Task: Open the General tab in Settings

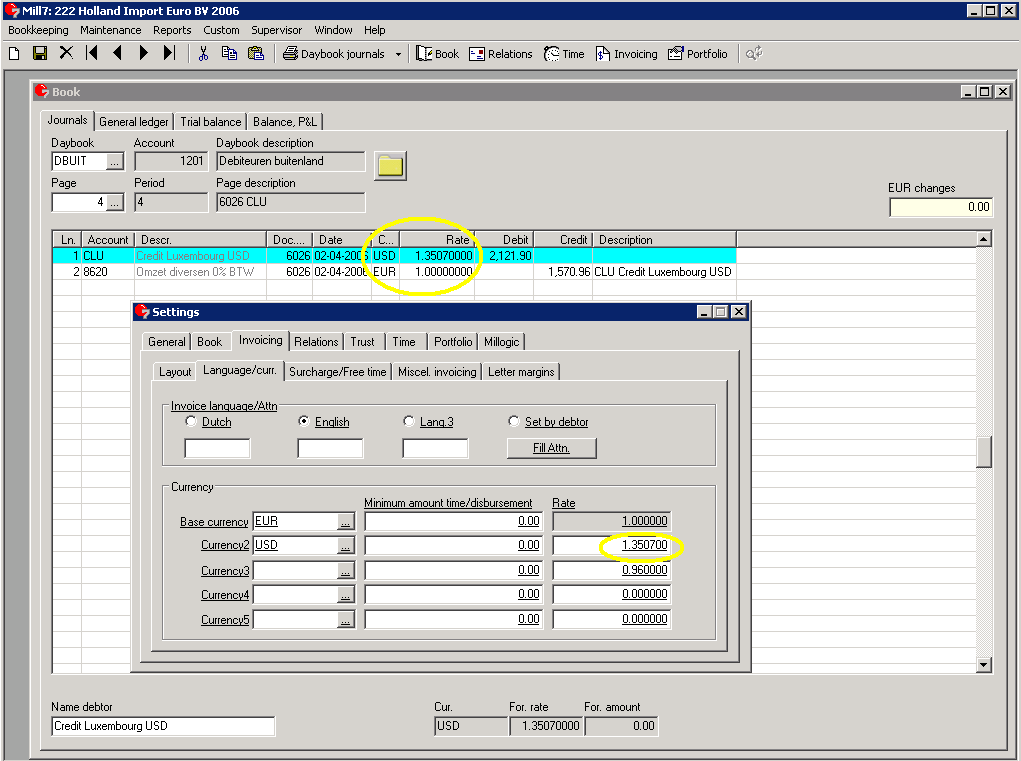Action: tap(167, 342)
